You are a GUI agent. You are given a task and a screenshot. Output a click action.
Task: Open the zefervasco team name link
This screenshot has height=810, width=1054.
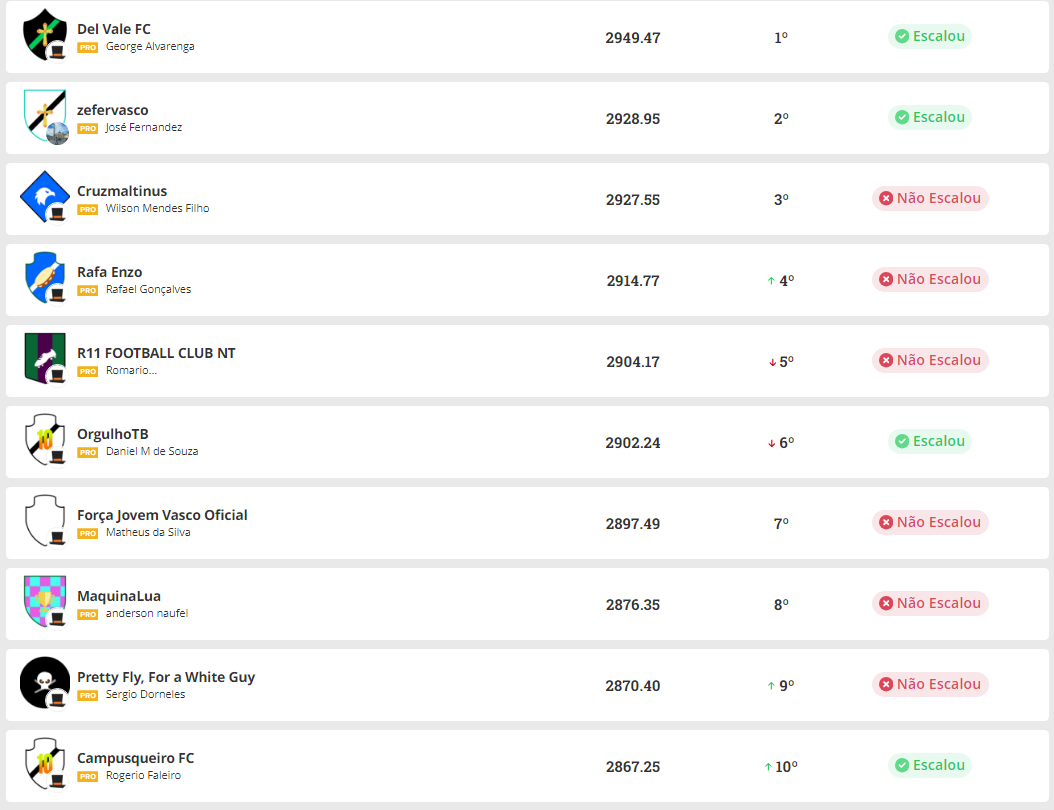coord(113,110)
